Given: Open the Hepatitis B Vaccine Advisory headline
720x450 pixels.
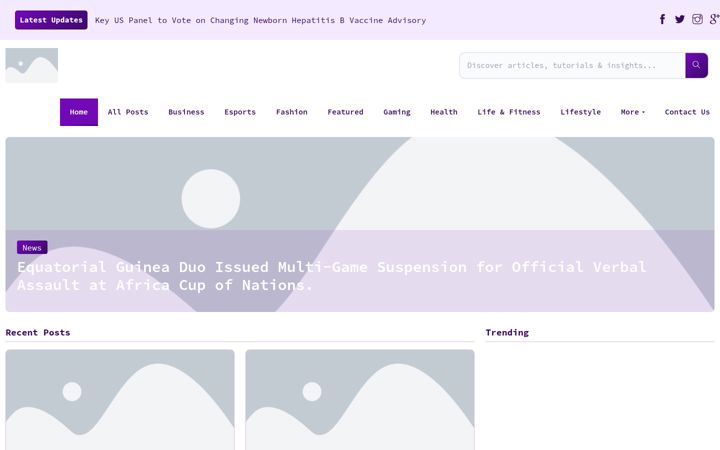Looking at the screenshot, I should (x=260, y=20).
